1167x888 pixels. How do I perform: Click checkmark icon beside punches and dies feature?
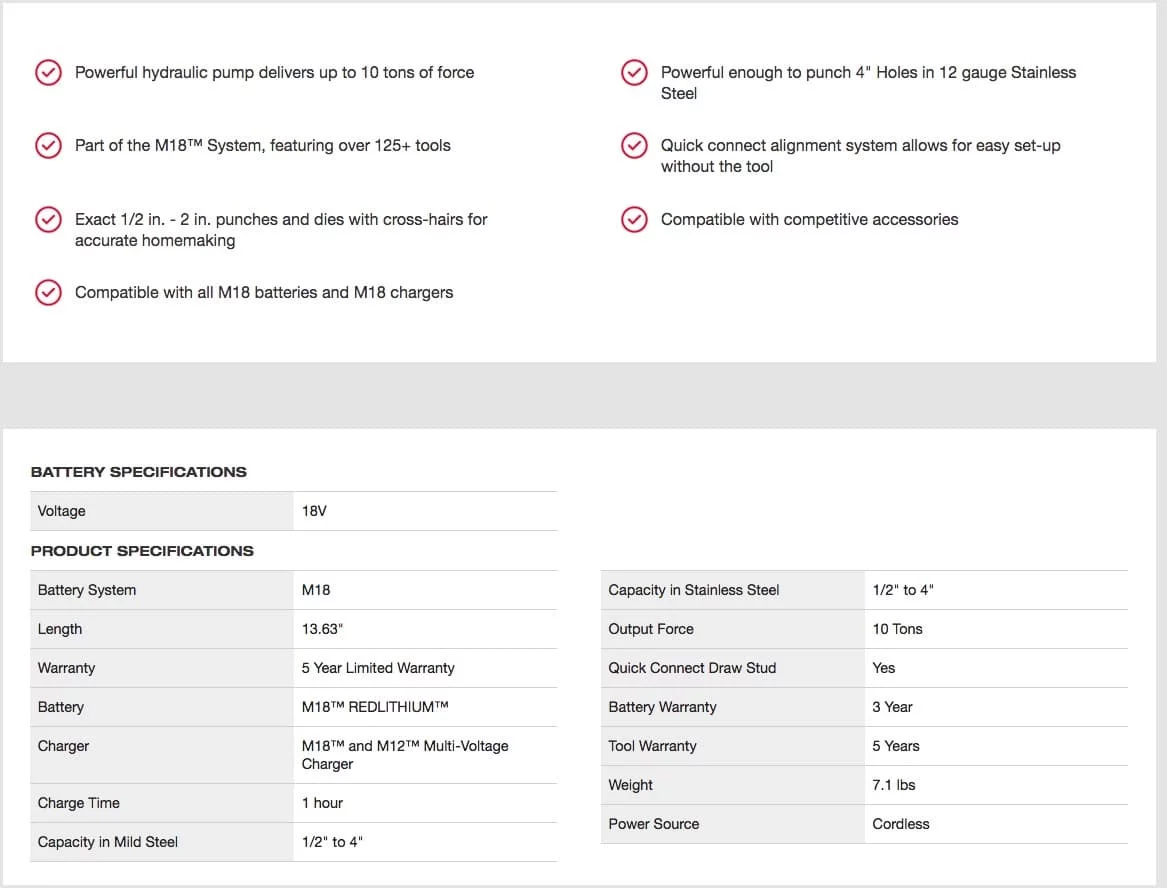[x=48, y=219]
